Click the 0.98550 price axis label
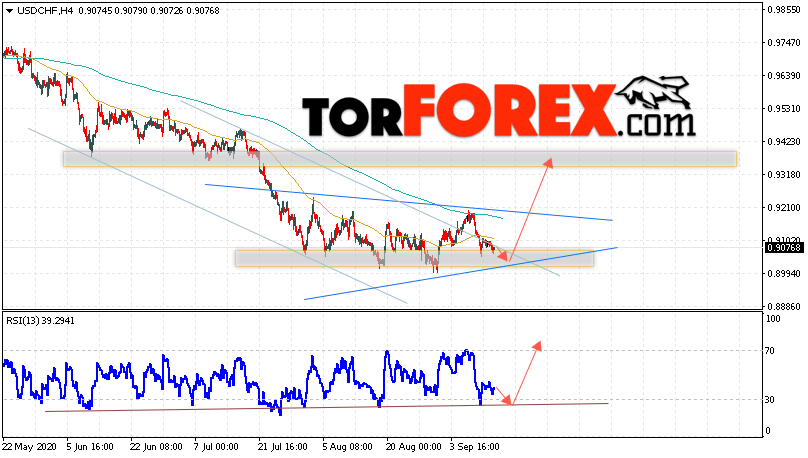 coord(783,9)
